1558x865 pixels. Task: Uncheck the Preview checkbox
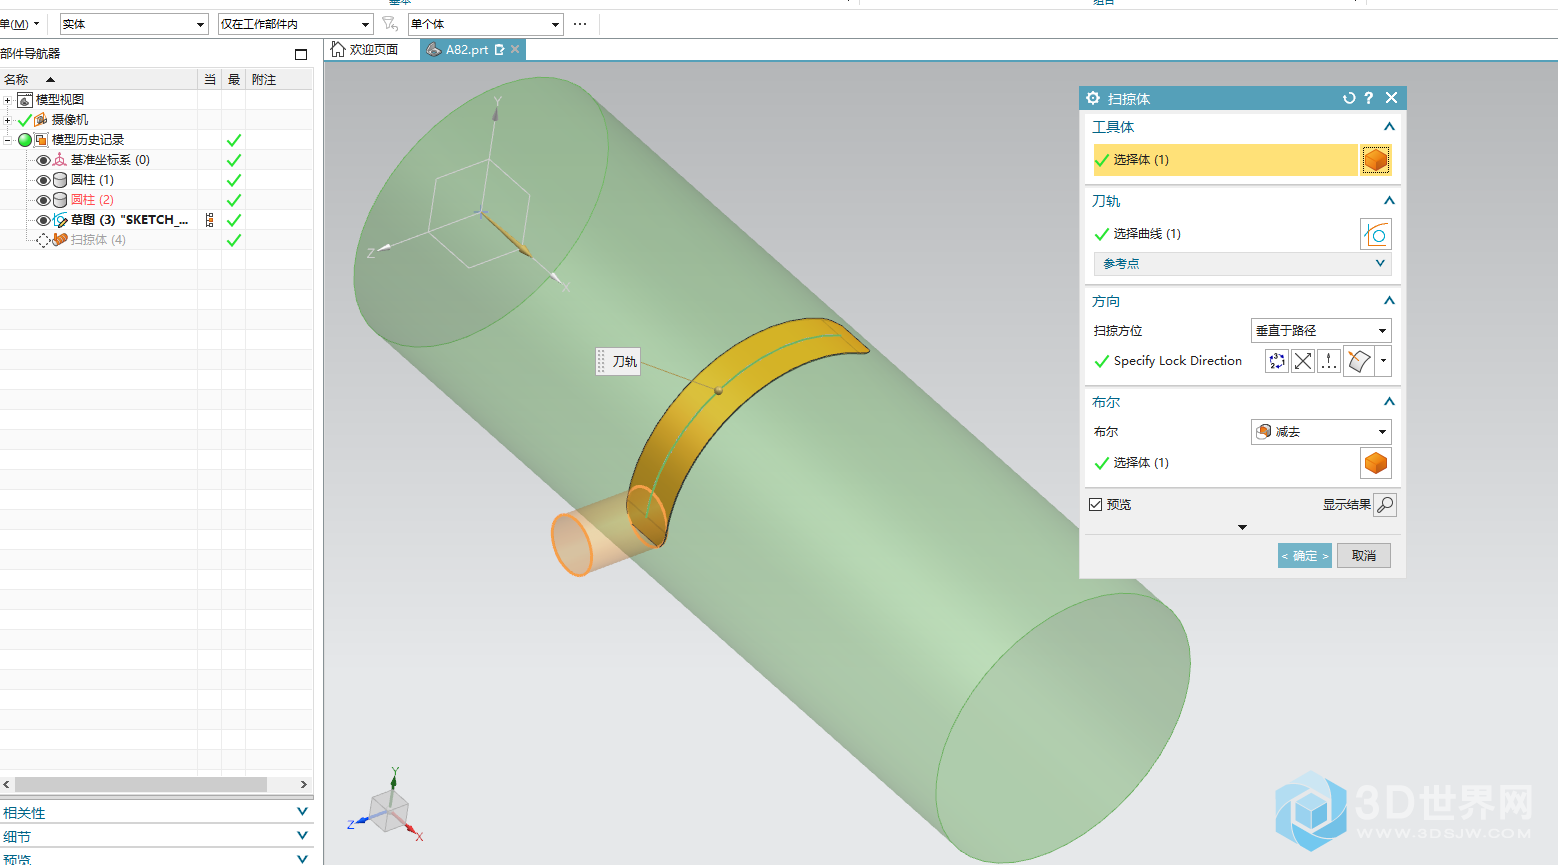point(1096,505)
